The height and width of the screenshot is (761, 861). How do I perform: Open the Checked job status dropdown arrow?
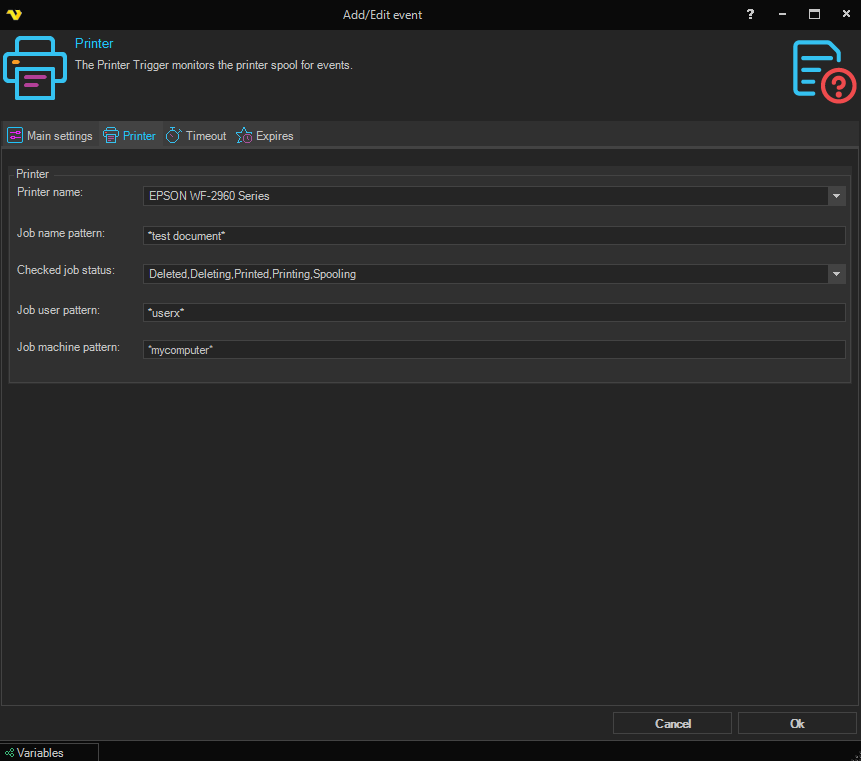point(837,274)
